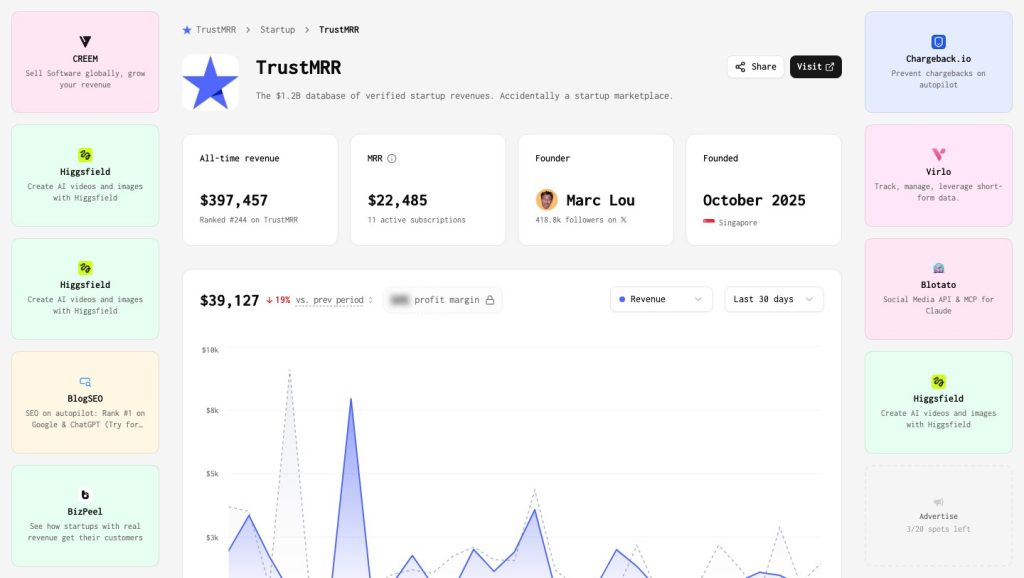Open the Advertise spots card
The width and height of the screenshot is (1024, 578).
[x=938, y=515]
